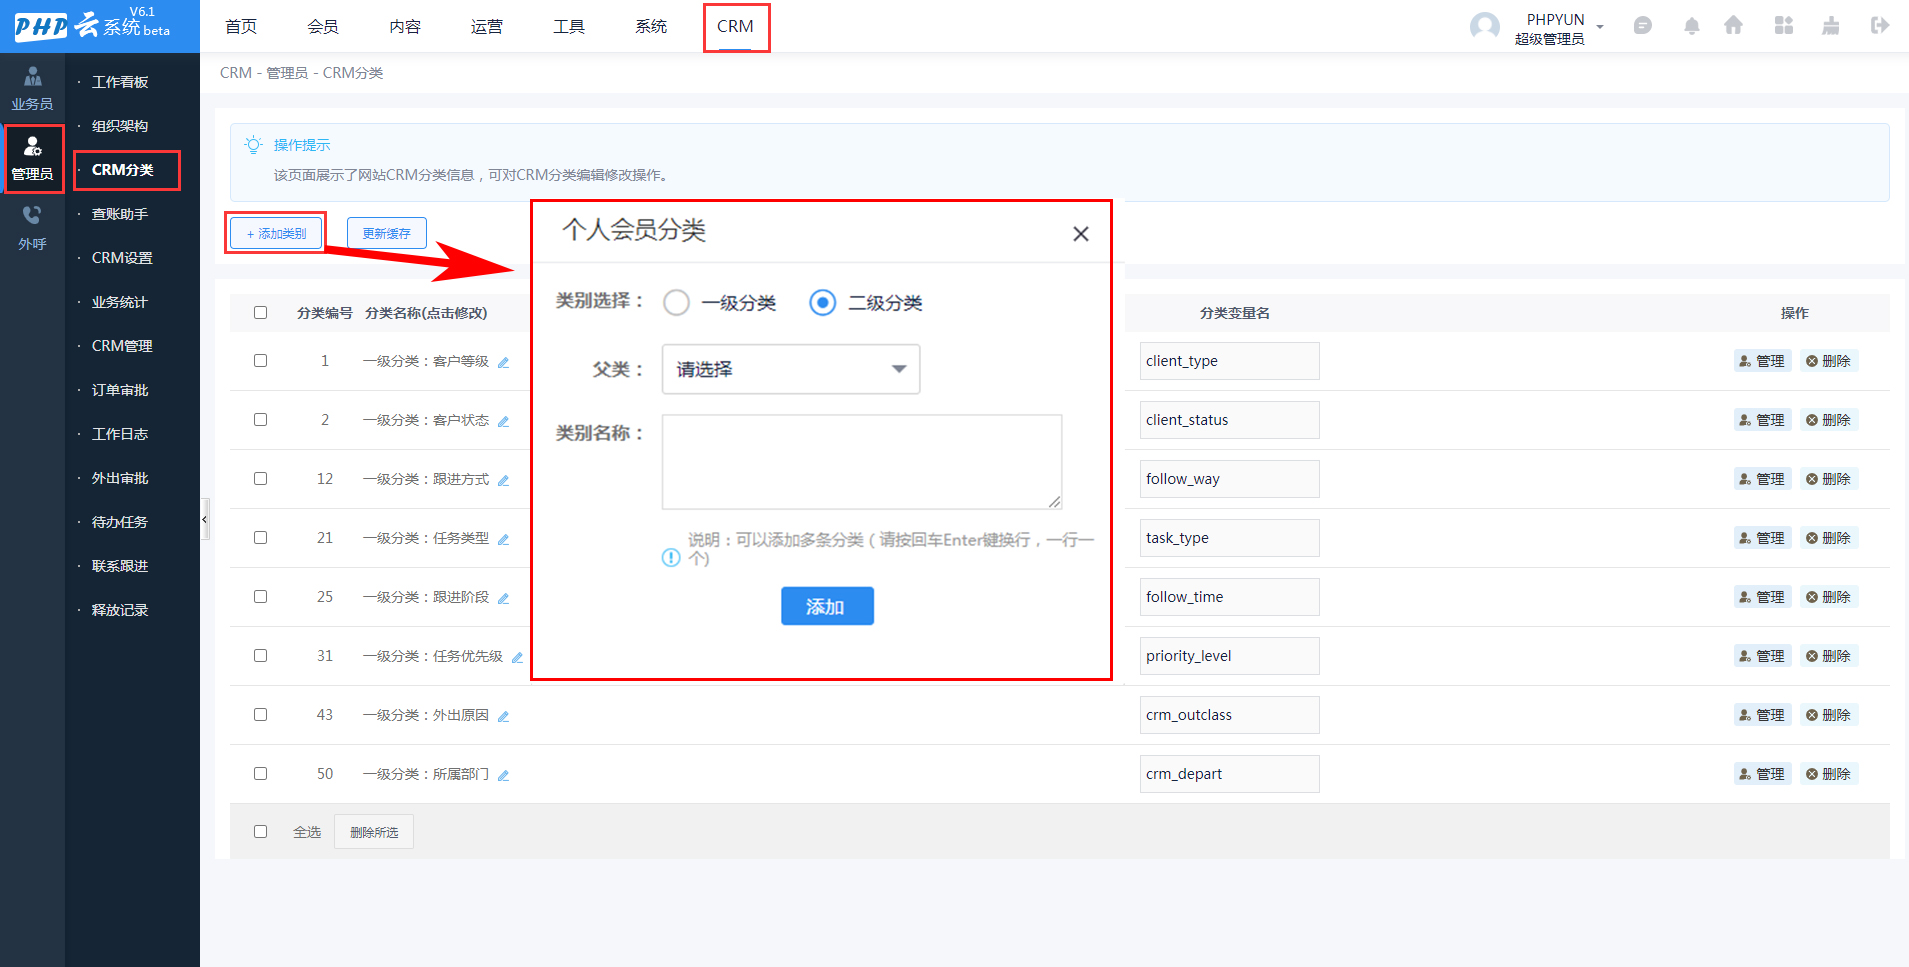
Task: Open the 内容 top menu
Action: (405, 27)
